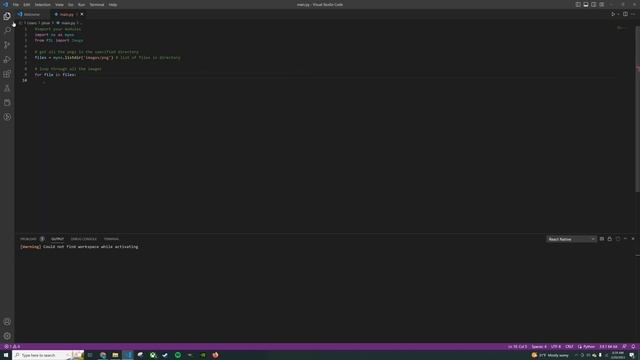640x360 pixels.
Task: Open the Manage gear menu
Action: tap(7, 336)
